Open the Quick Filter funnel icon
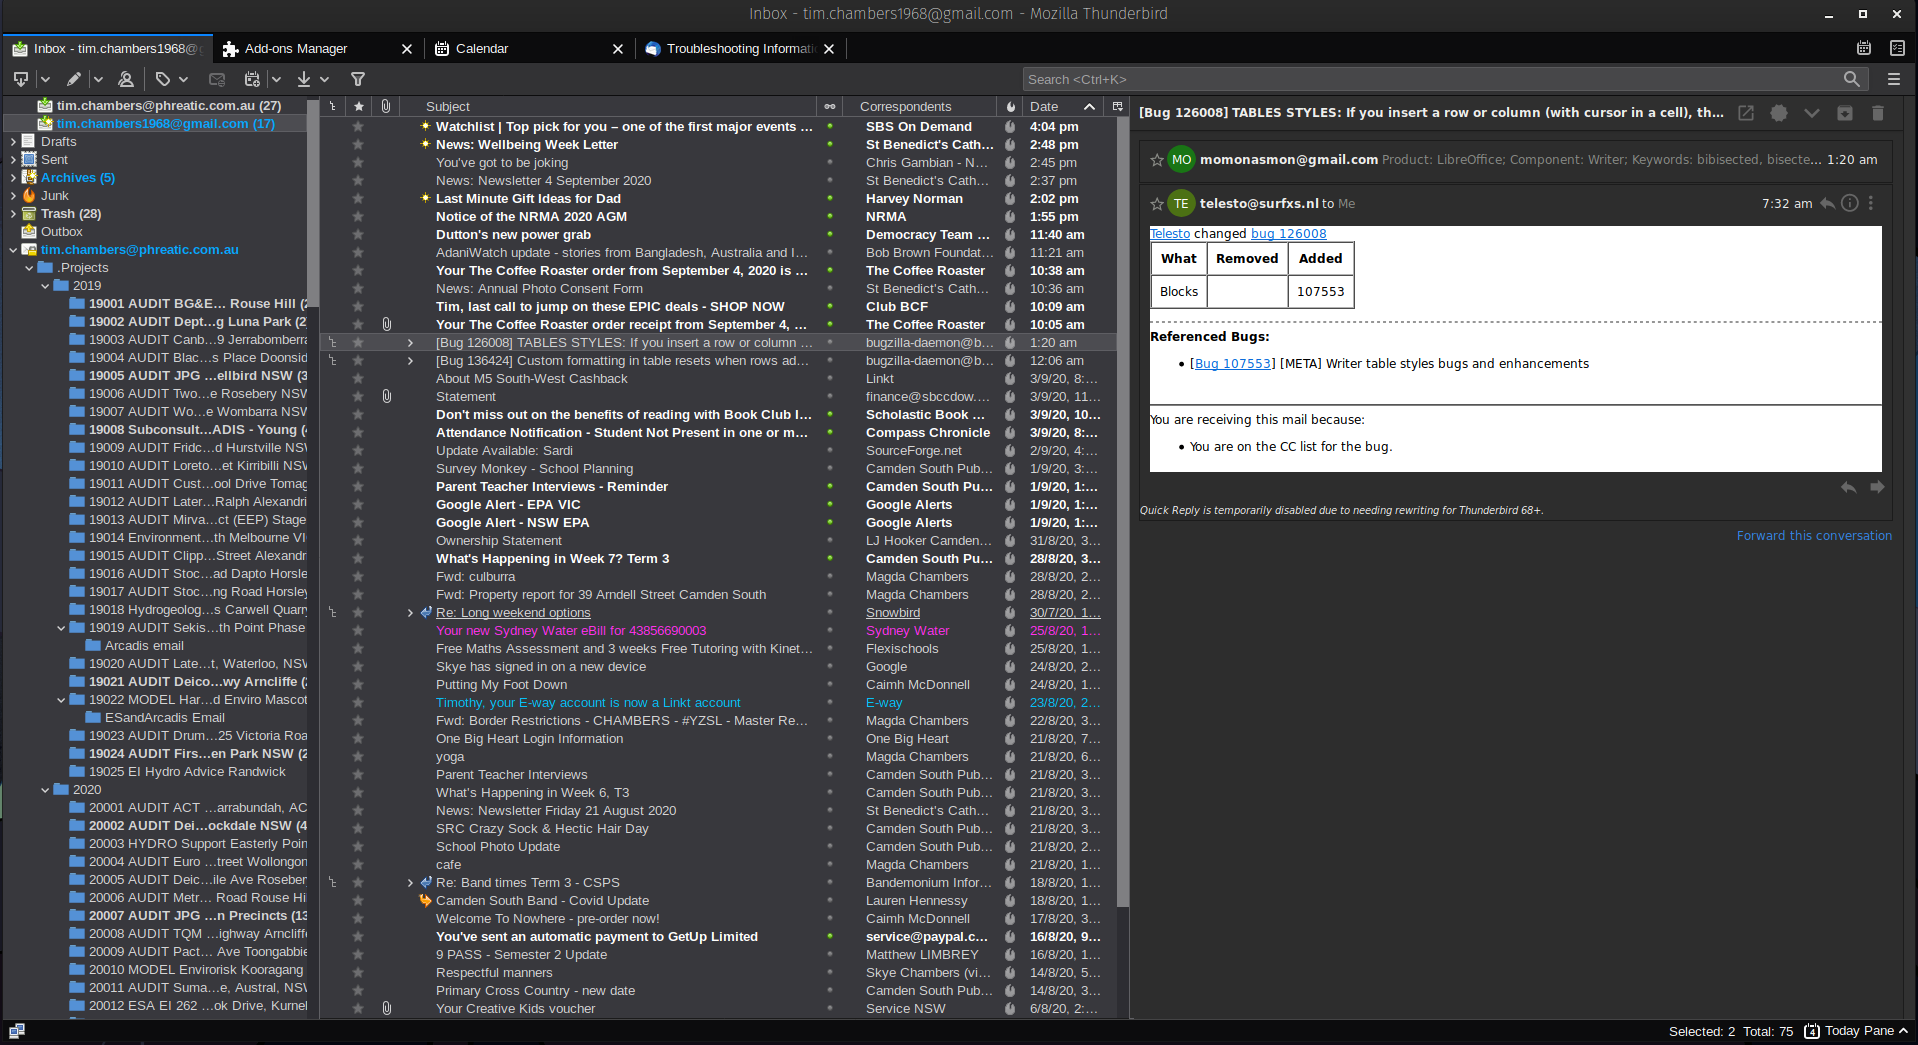This screenshot has width=1918, height=1045. [357, 79]
